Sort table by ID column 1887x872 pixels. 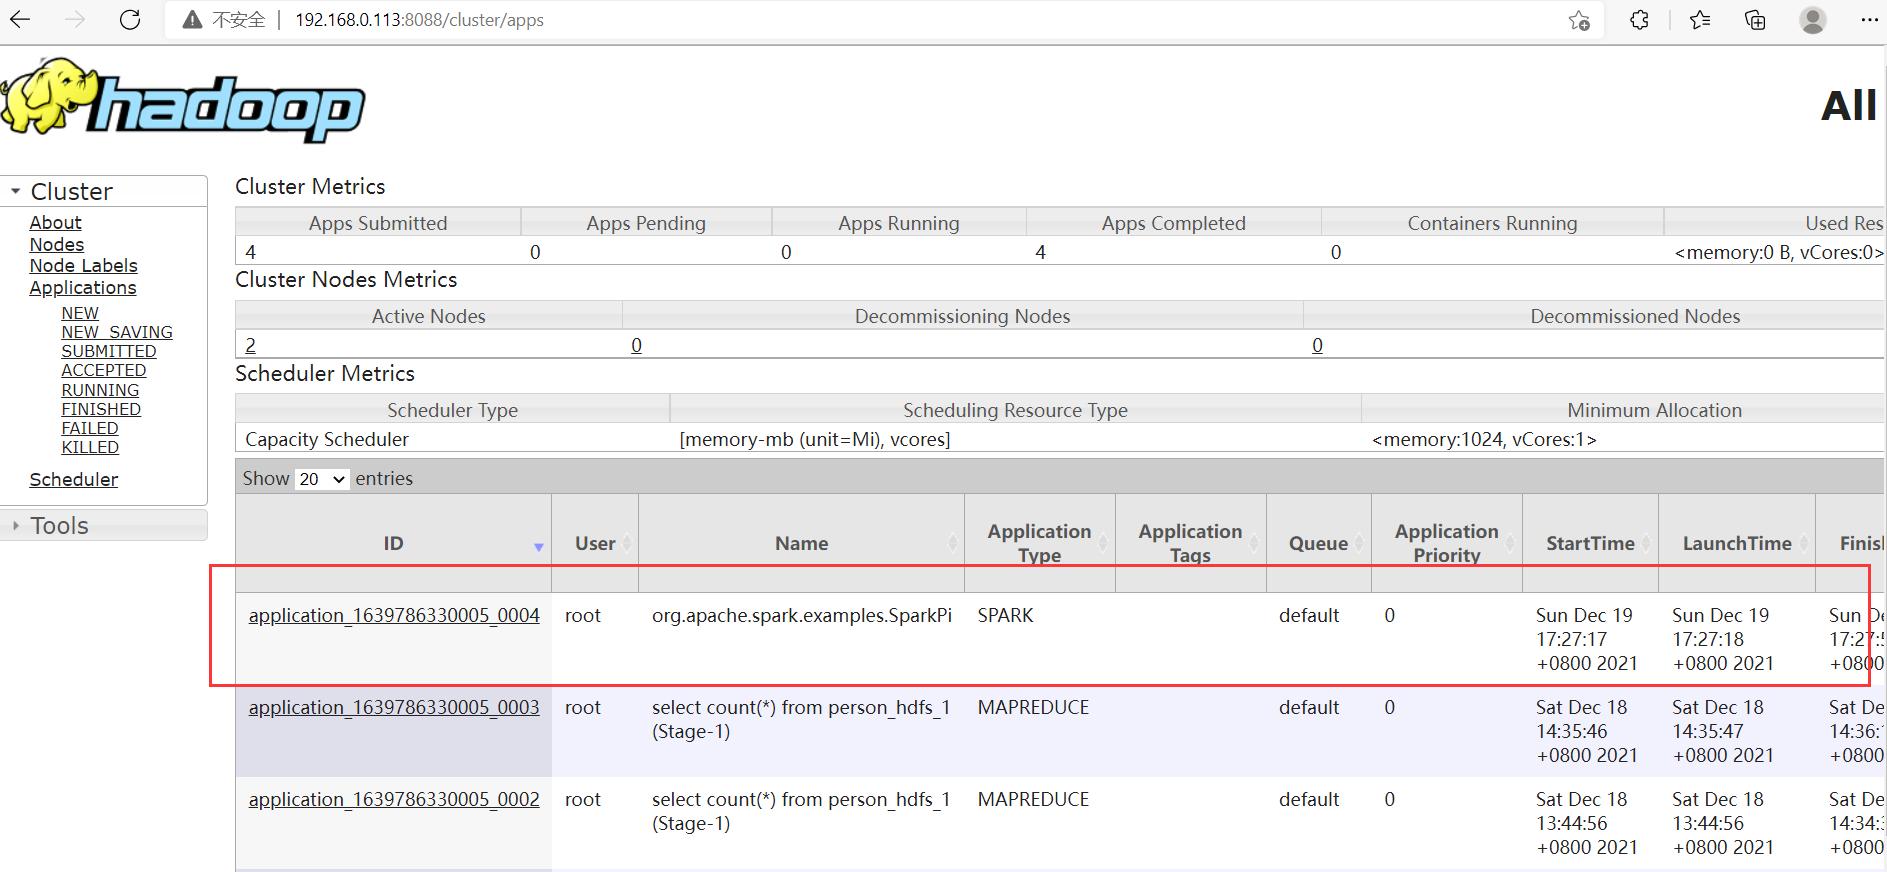[393, 543]
